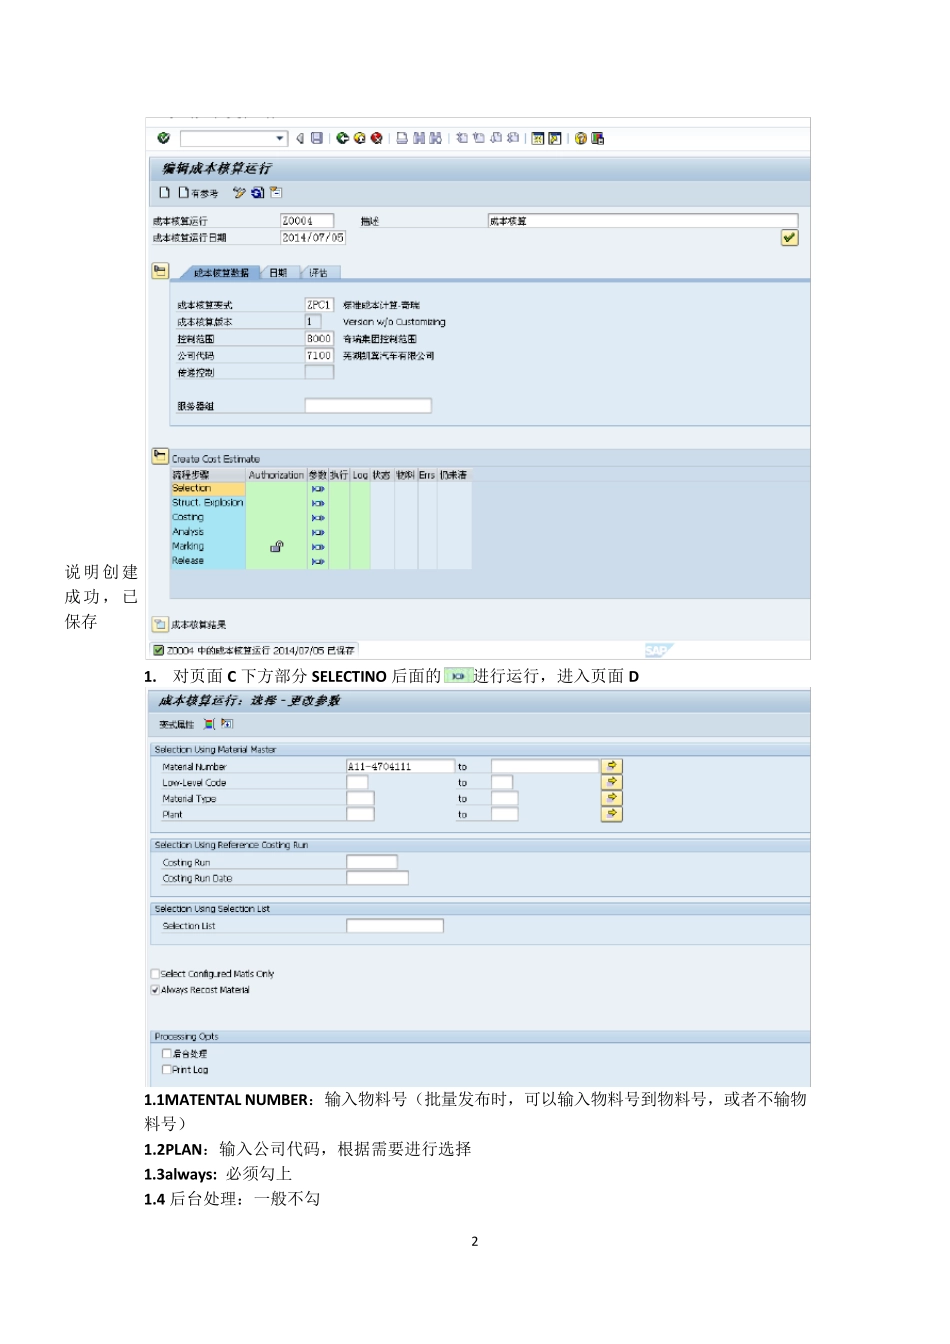Switch to the 评估 tab
The image size is (950, 1344).
[318, 272]
